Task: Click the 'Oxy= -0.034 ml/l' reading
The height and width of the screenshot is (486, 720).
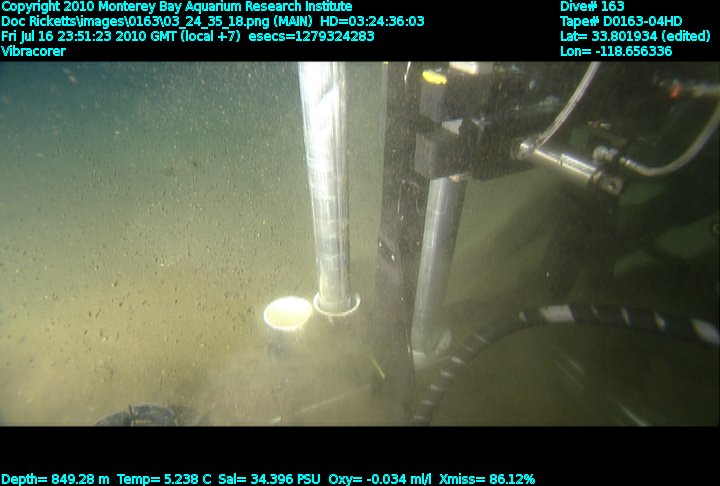Action: pos(380,479)
